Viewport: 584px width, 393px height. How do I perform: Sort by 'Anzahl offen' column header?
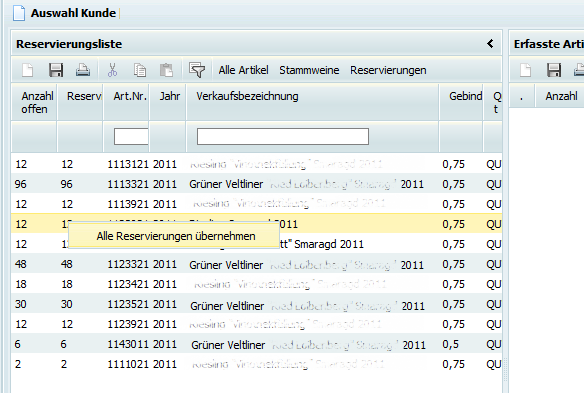[34, 102]
